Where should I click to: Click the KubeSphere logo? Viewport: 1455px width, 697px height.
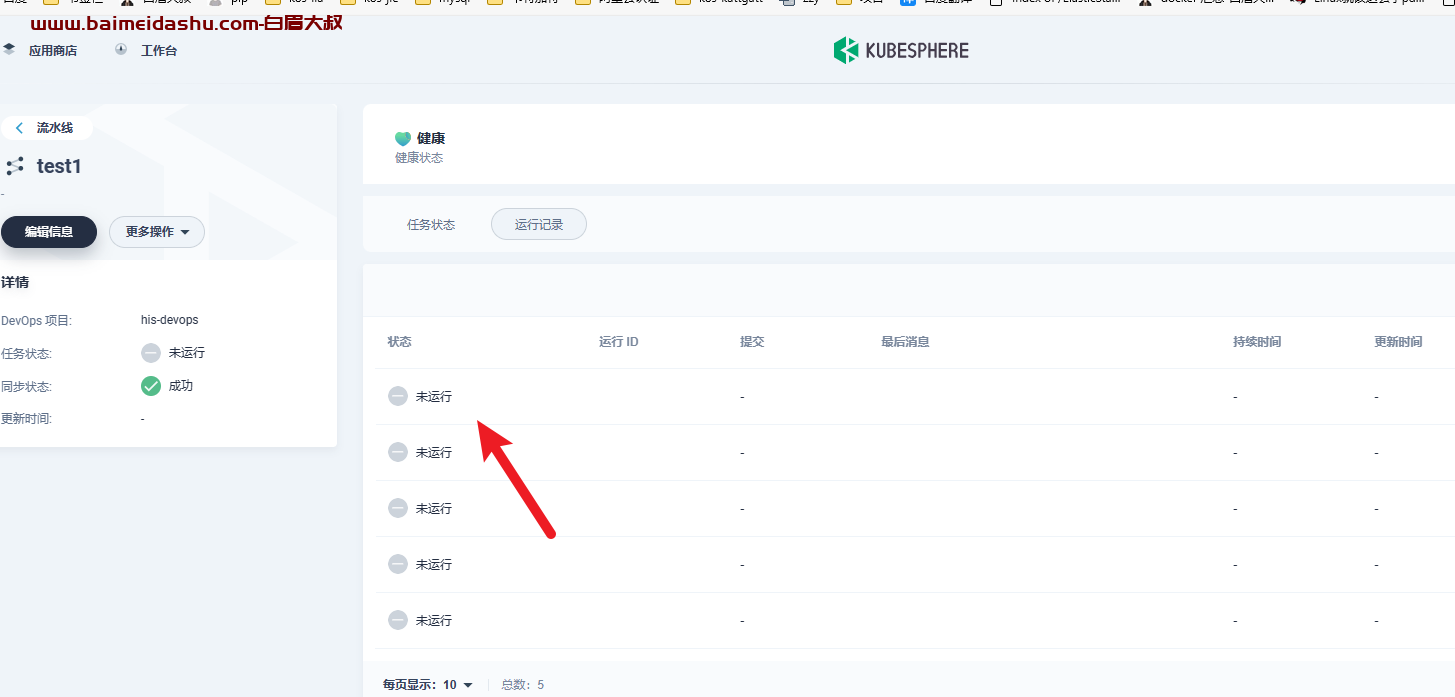pos(901,50)
